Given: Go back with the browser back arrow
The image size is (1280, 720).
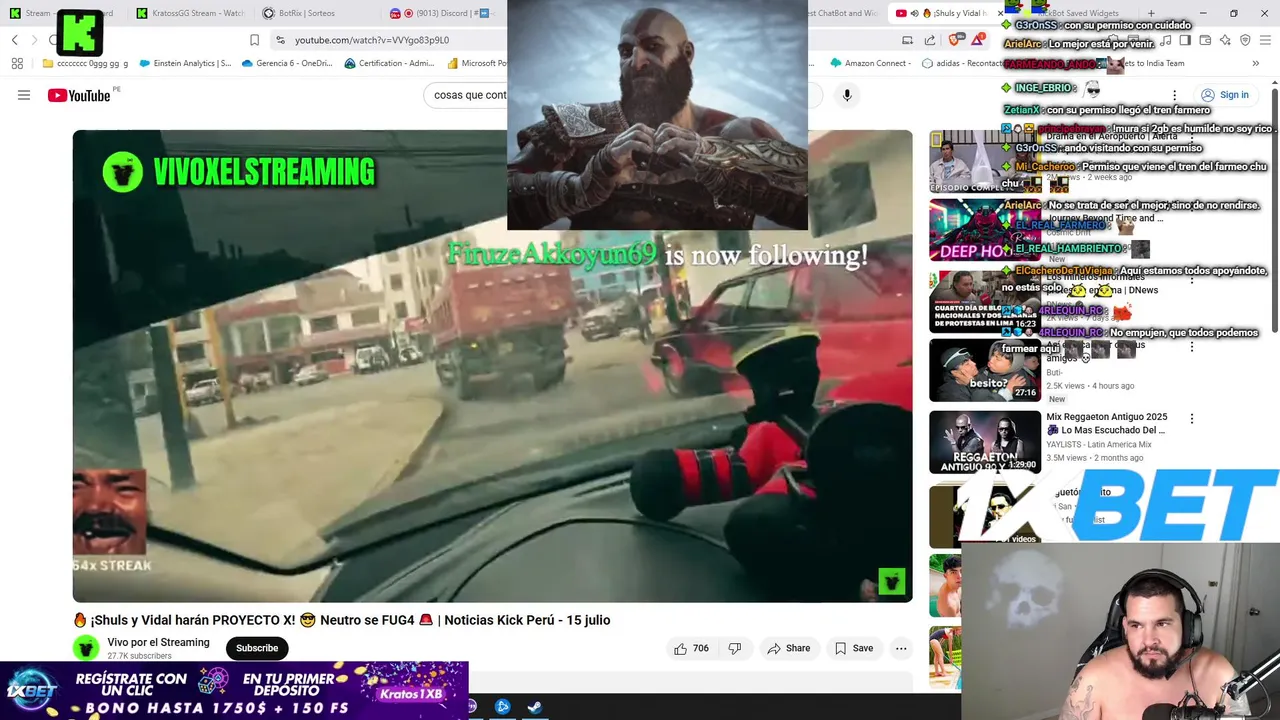Looking at the screenshot, I should coord(15,40).
